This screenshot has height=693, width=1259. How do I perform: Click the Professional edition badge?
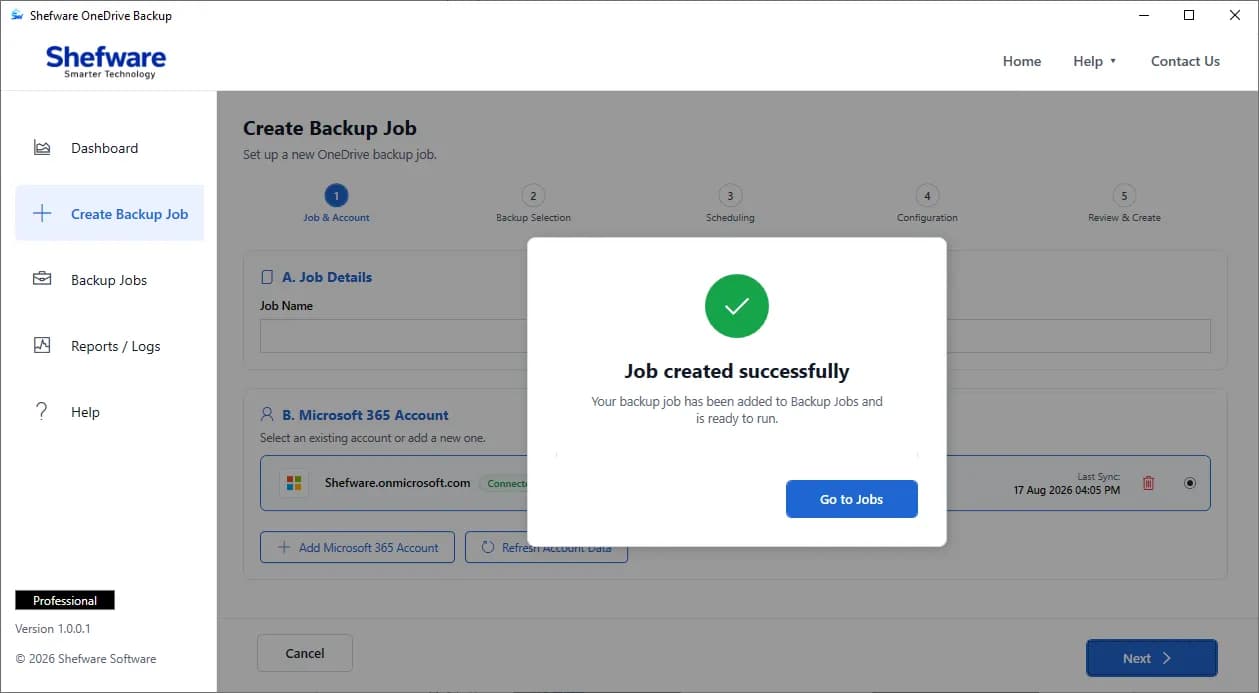point(65,600)
